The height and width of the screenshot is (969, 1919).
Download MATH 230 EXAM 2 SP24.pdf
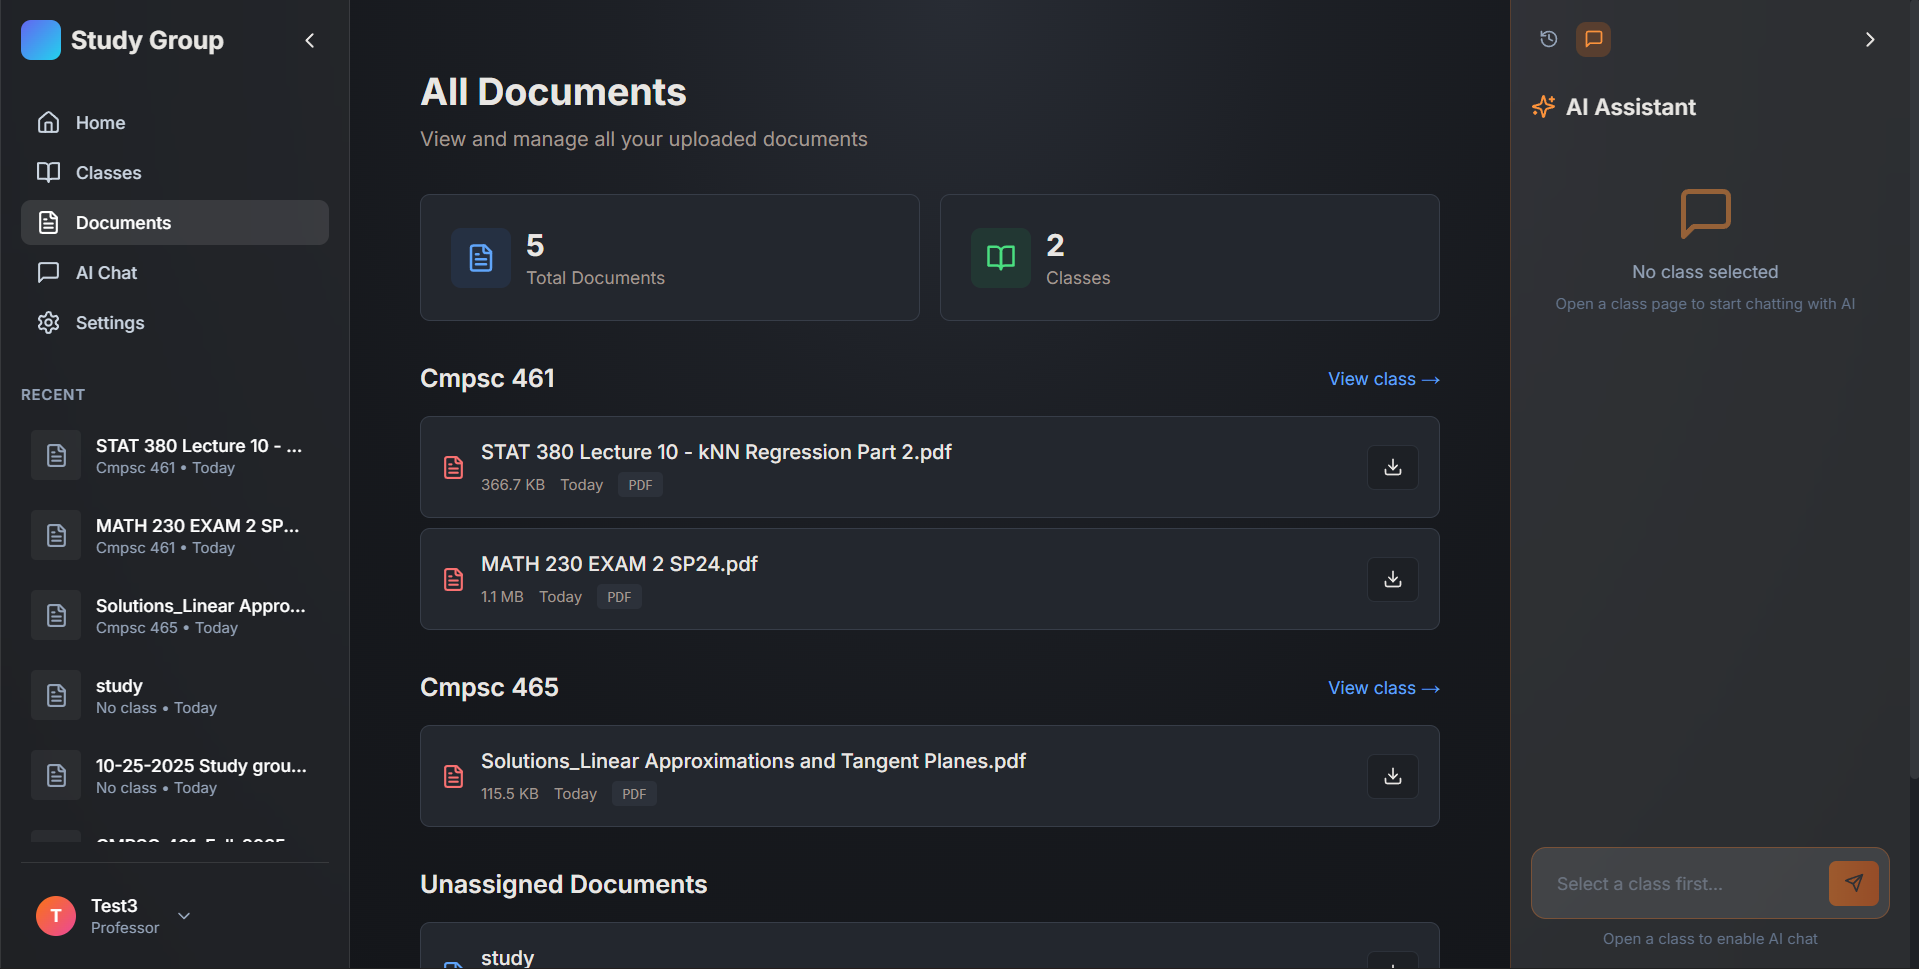pyautogui.click(x=1393, y=579)
